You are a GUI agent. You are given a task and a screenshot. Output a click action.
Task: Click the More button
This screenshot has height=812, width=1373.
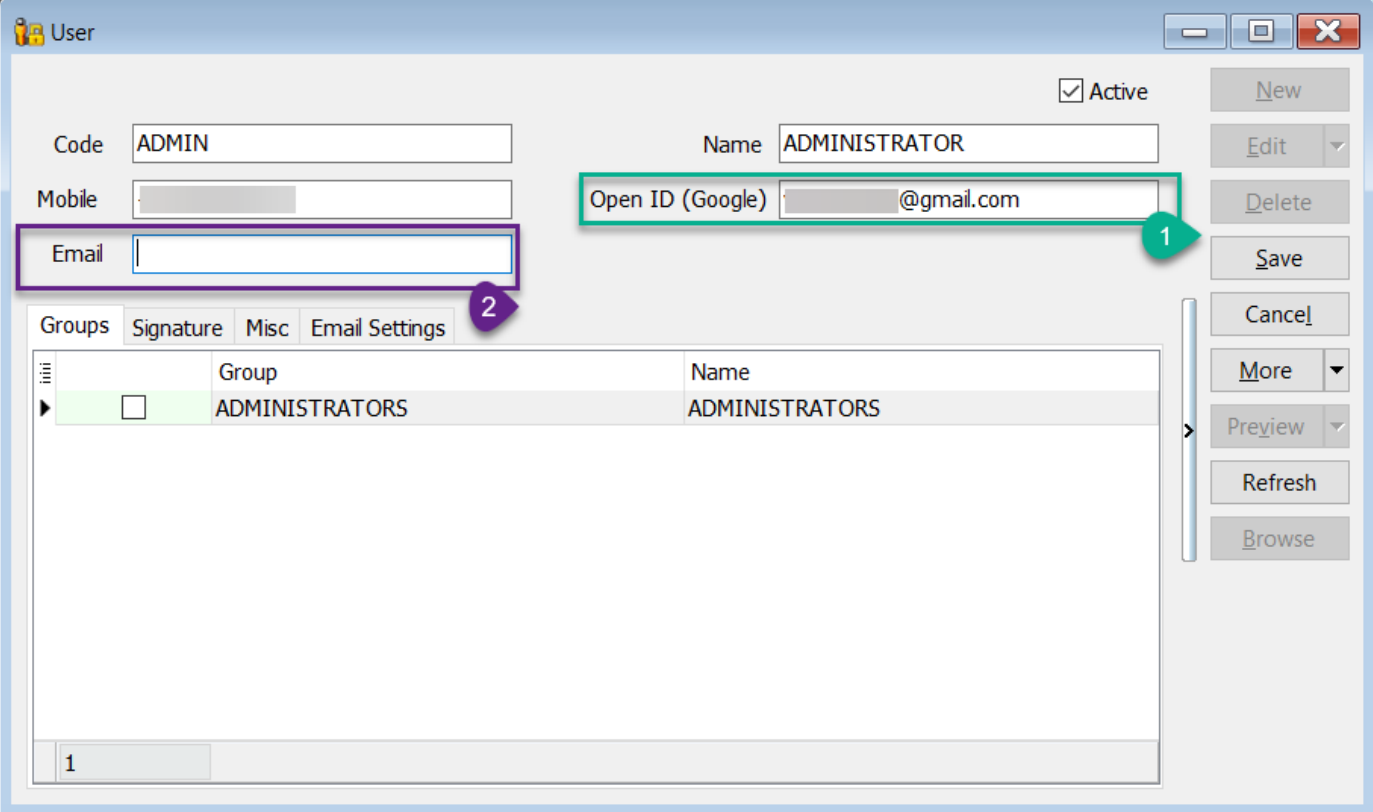coord(1265,371)
